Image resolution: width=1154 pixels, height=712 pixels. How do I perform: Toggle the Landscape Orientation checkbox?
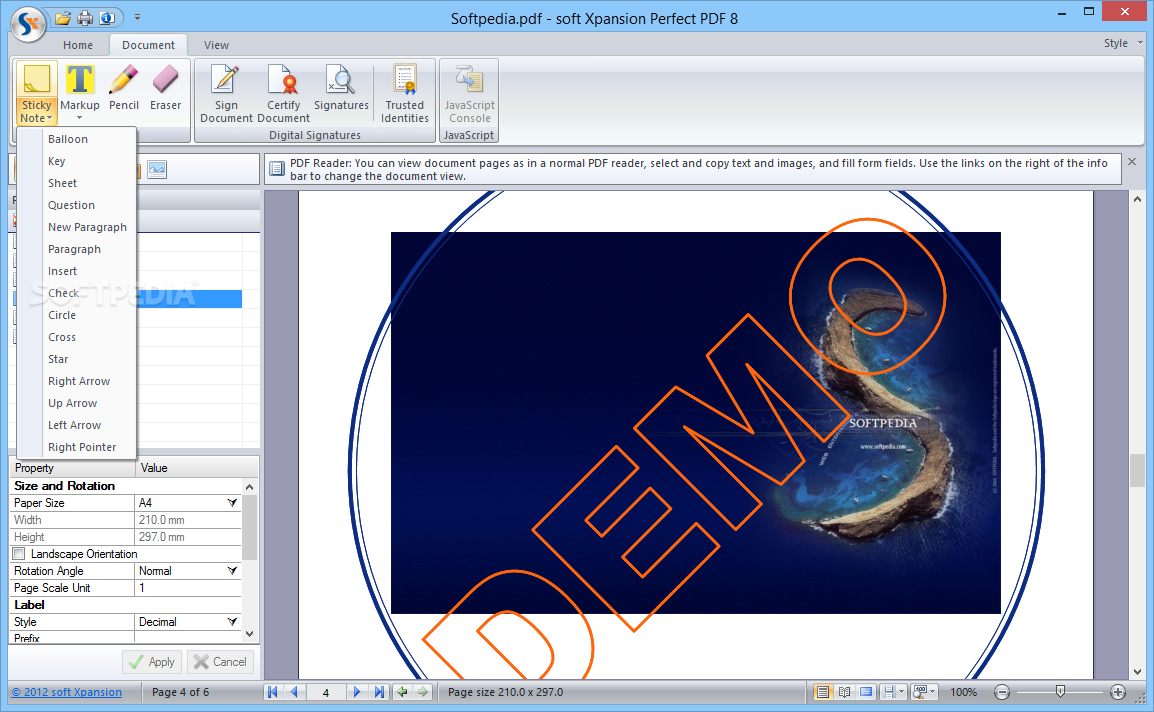click(19, 554)
